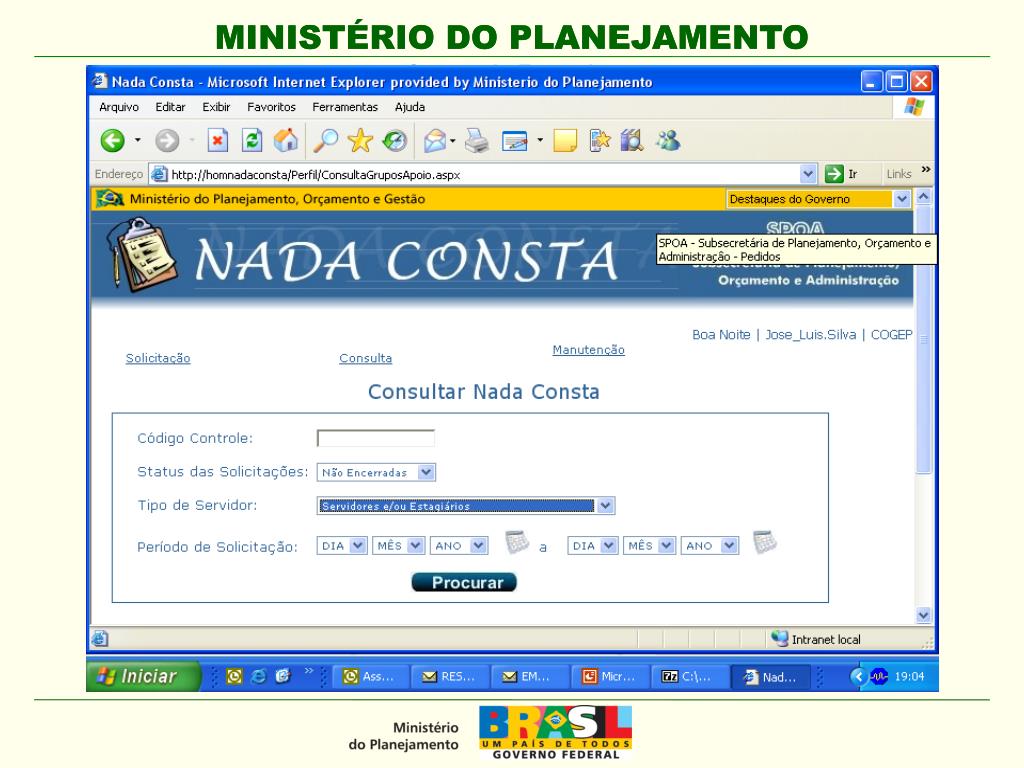Click the page scrollbar down arrow
The image size is (1024, 768).
click(x=923, y=615)
